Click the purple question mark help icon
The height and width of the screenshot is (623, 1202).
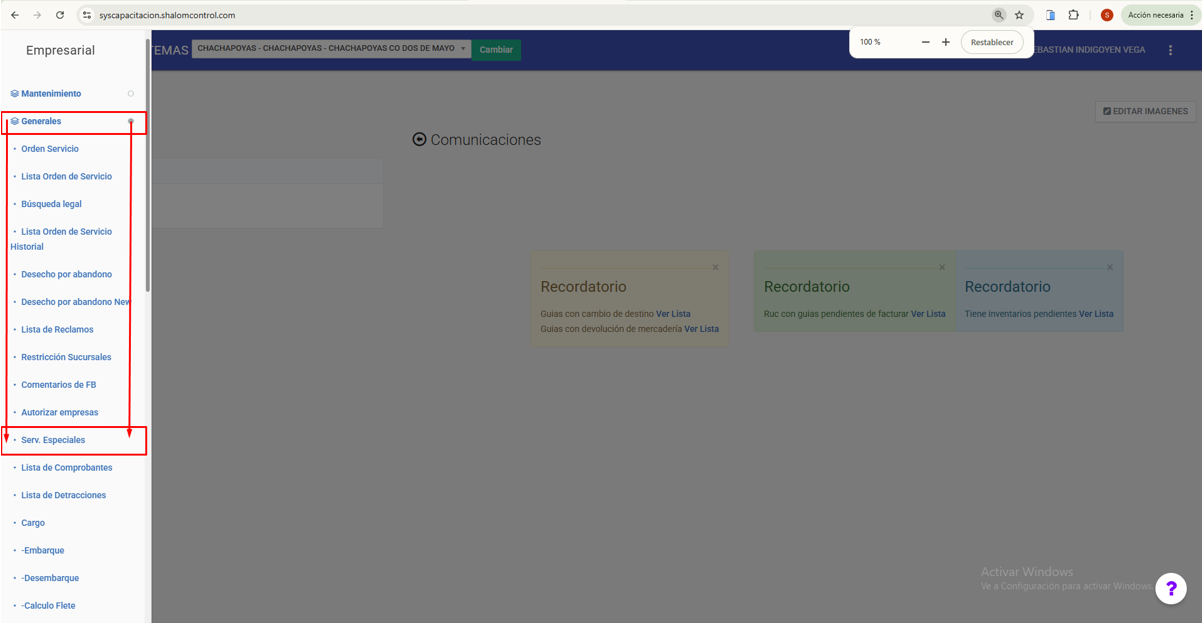pos(1170,589)
